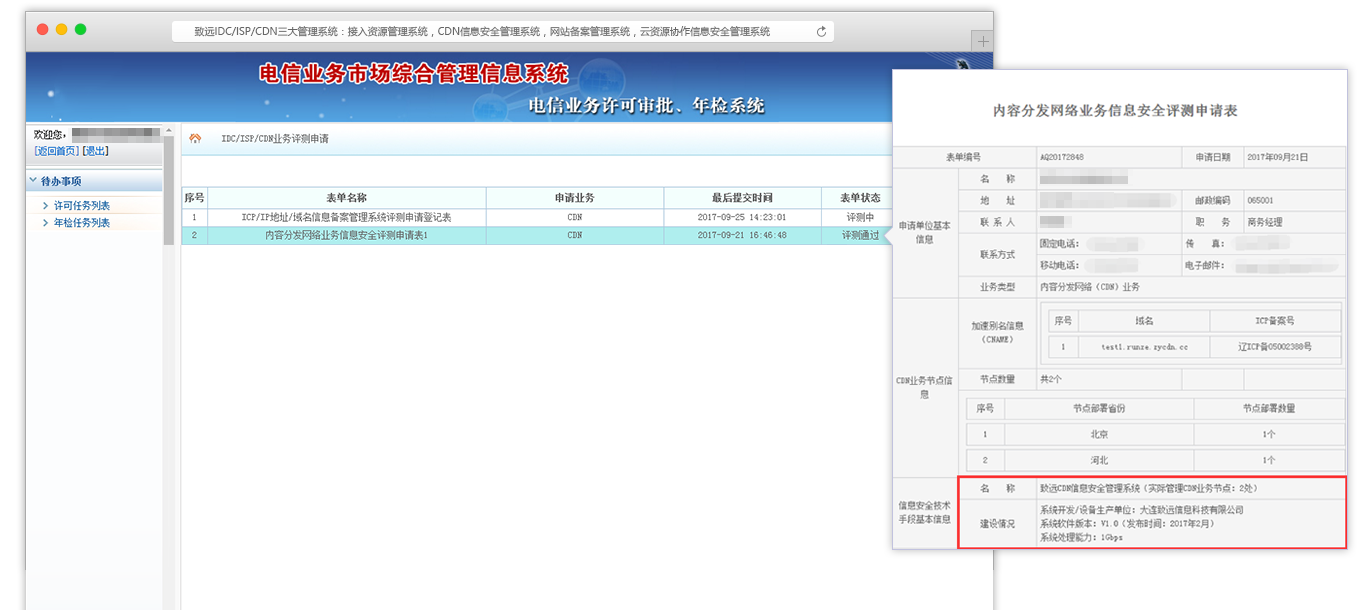
Task: Reload the page with the refresh icon
Action: [x=821, y=32]
